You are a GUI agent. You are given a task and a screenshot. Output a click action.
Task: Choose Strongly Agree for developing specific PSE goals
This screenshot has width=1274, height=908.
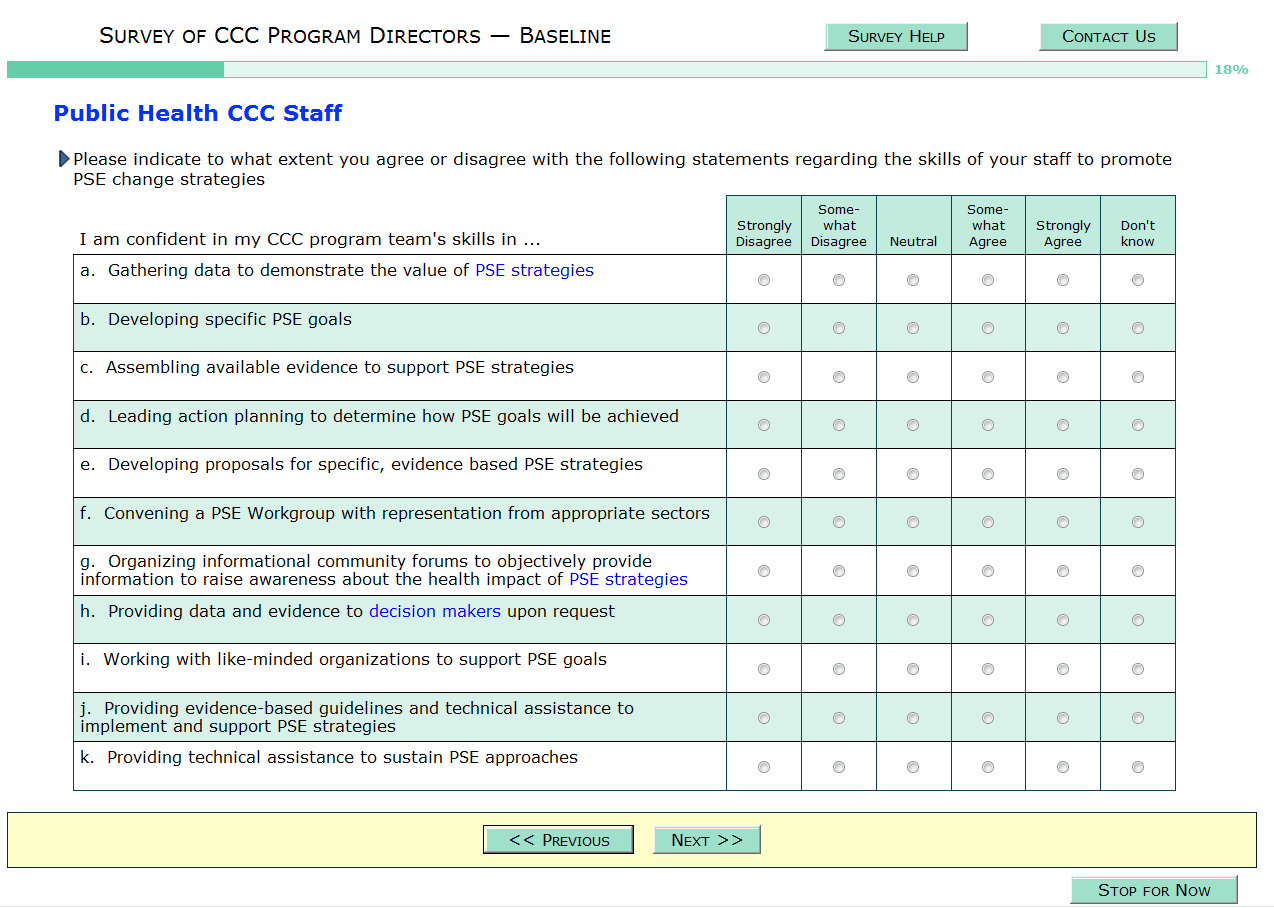tap(1063, 329)
